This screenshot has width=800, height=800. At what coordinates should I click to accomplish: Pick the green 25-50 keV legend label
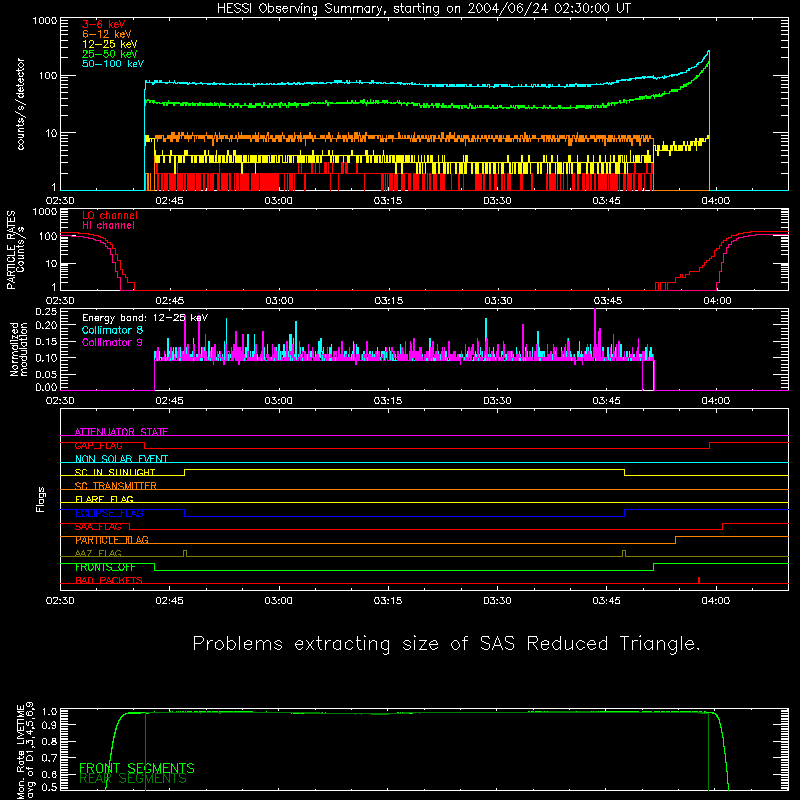[x=109, y=54]
